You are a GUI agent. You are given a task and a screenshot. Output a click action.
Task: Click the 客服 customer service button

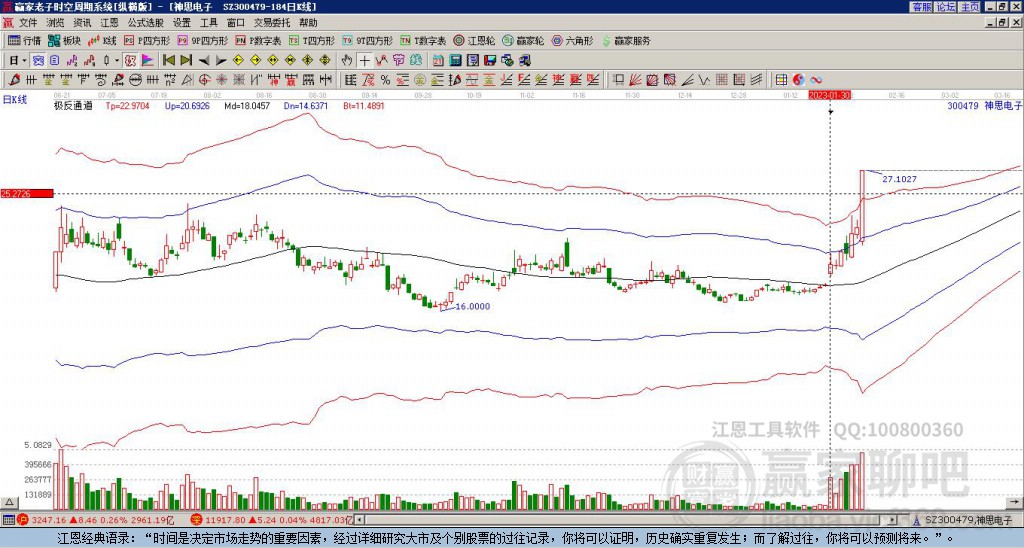(921, 6)
